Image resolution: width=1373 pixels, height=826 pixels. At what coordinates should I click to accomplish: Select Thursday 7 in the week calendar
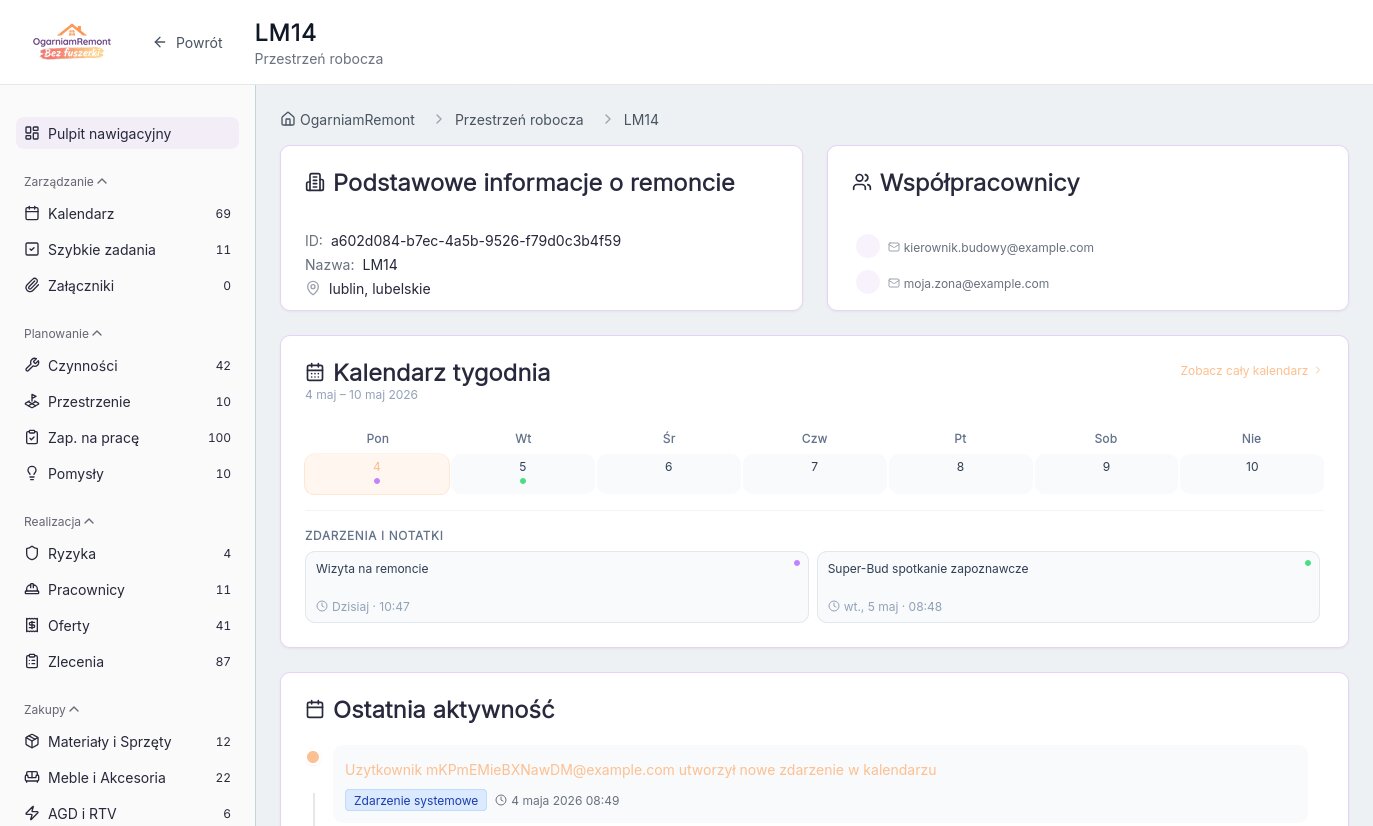point(815,474)
